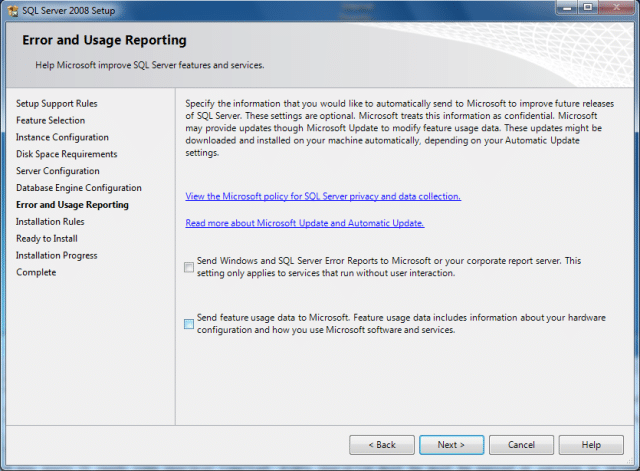
Task: Maximize the SQL Server 2008 Setup window
Action: [588, 7]
